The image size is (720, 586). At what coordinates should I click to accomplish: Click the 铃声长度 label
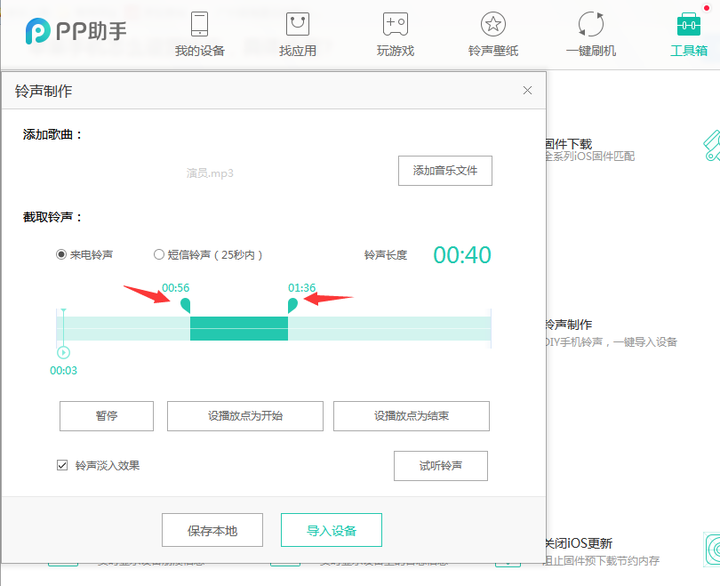[386, 255]
